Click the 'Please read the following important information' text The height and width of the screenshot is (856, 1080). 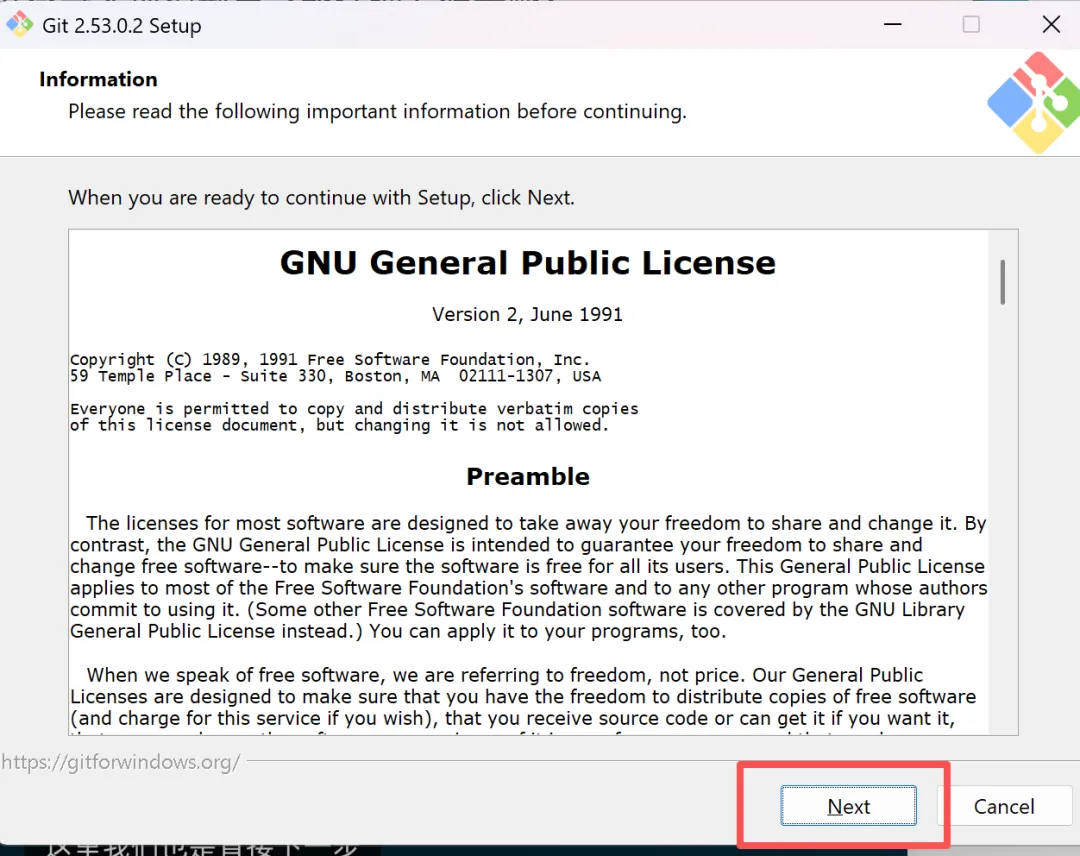pyautogui.click(x=377, y=112)
